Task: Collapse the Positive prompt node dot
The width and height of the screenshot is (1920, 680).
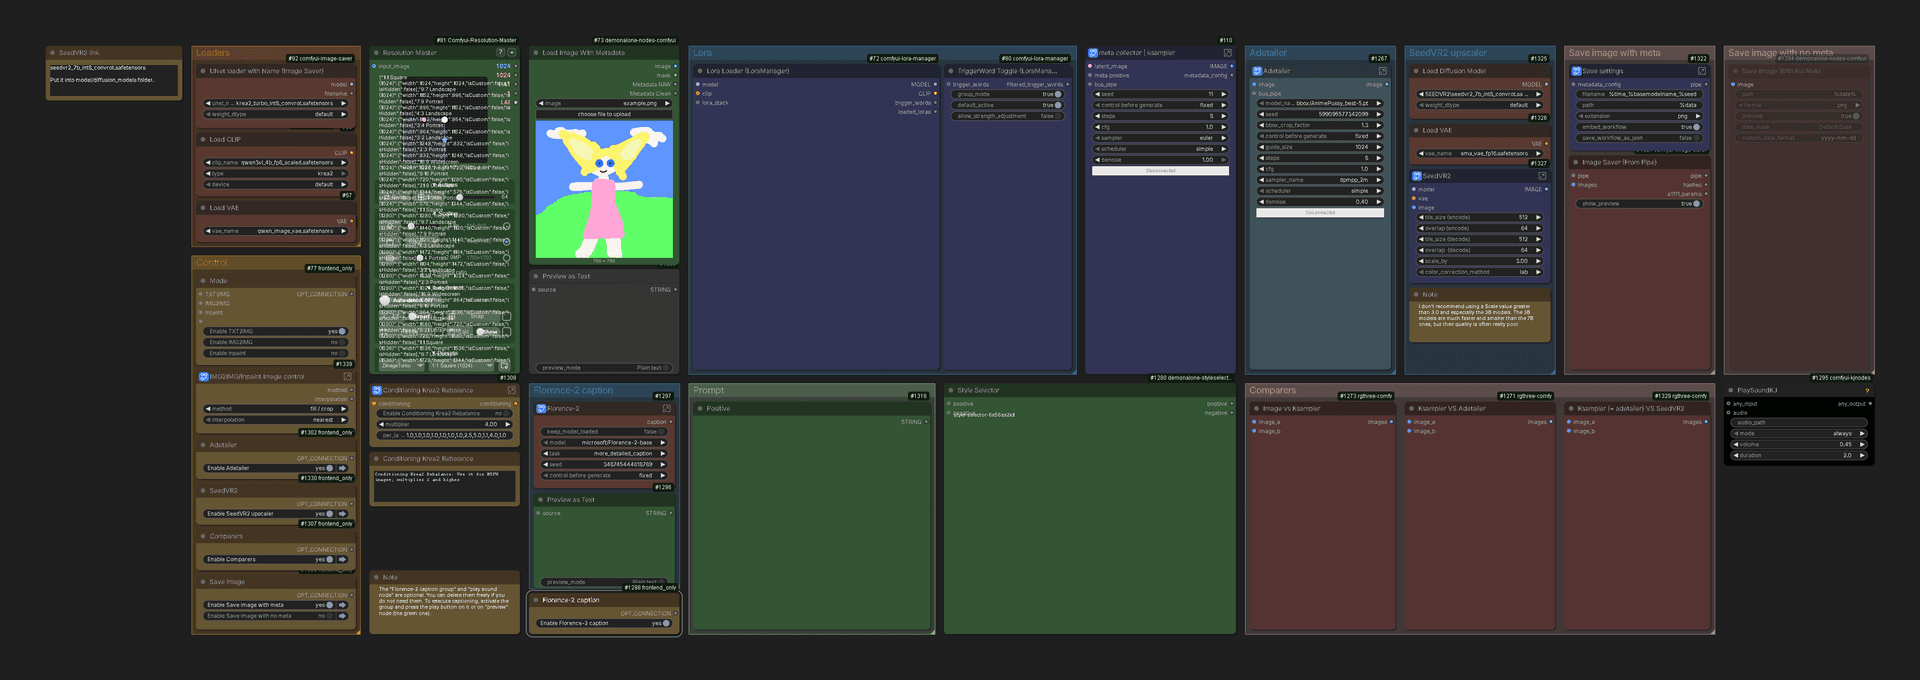Action: point(700,409)
